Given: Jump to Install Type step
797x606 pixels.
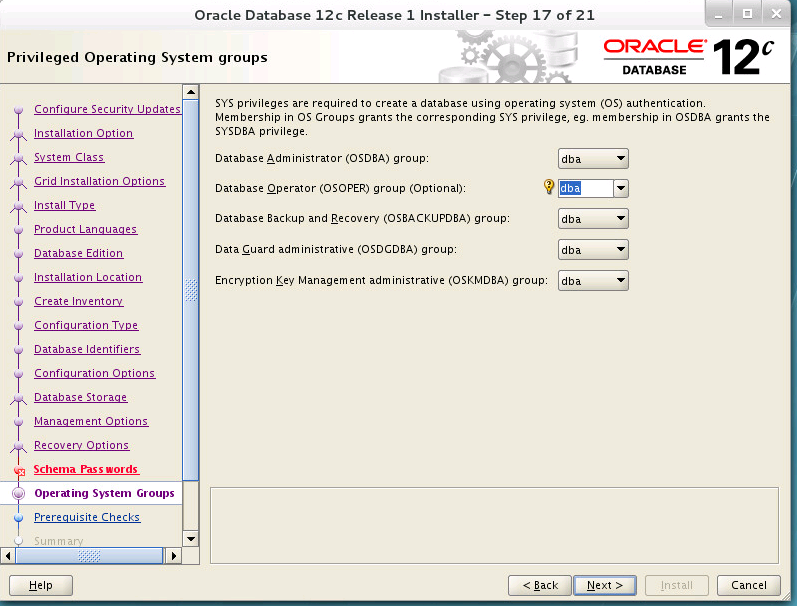Looking at the screenshot, I should tap(65, 205).
